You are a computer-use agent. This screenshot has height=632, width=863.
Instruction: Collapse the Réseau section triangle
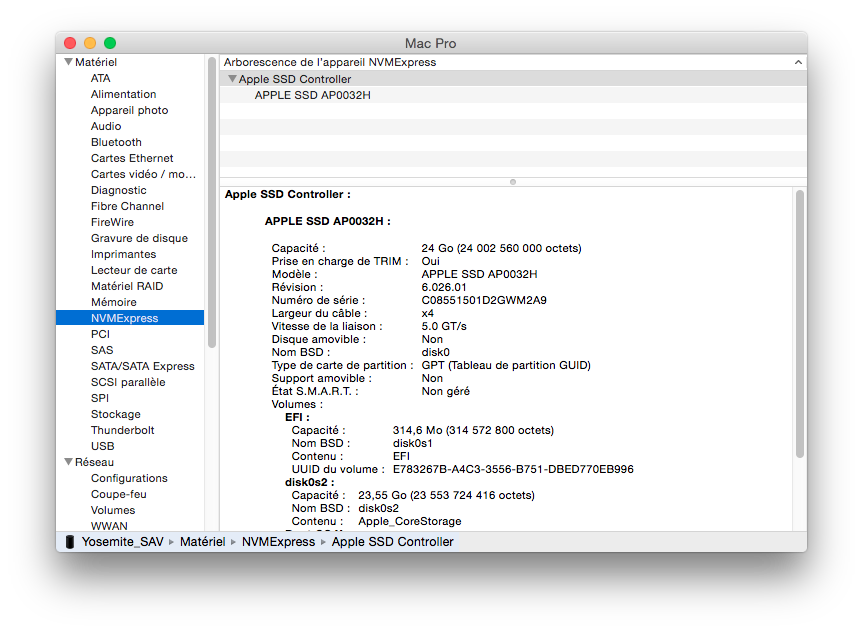click(x=69, y=462)
